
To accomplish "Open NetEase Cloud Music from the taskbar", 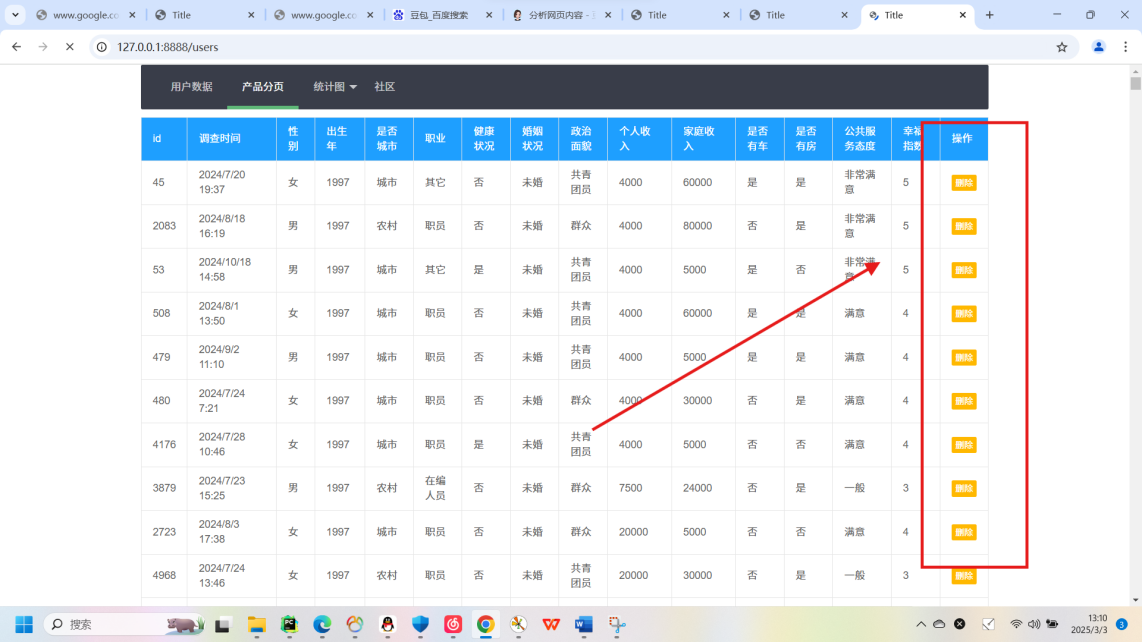I will 453,625.
